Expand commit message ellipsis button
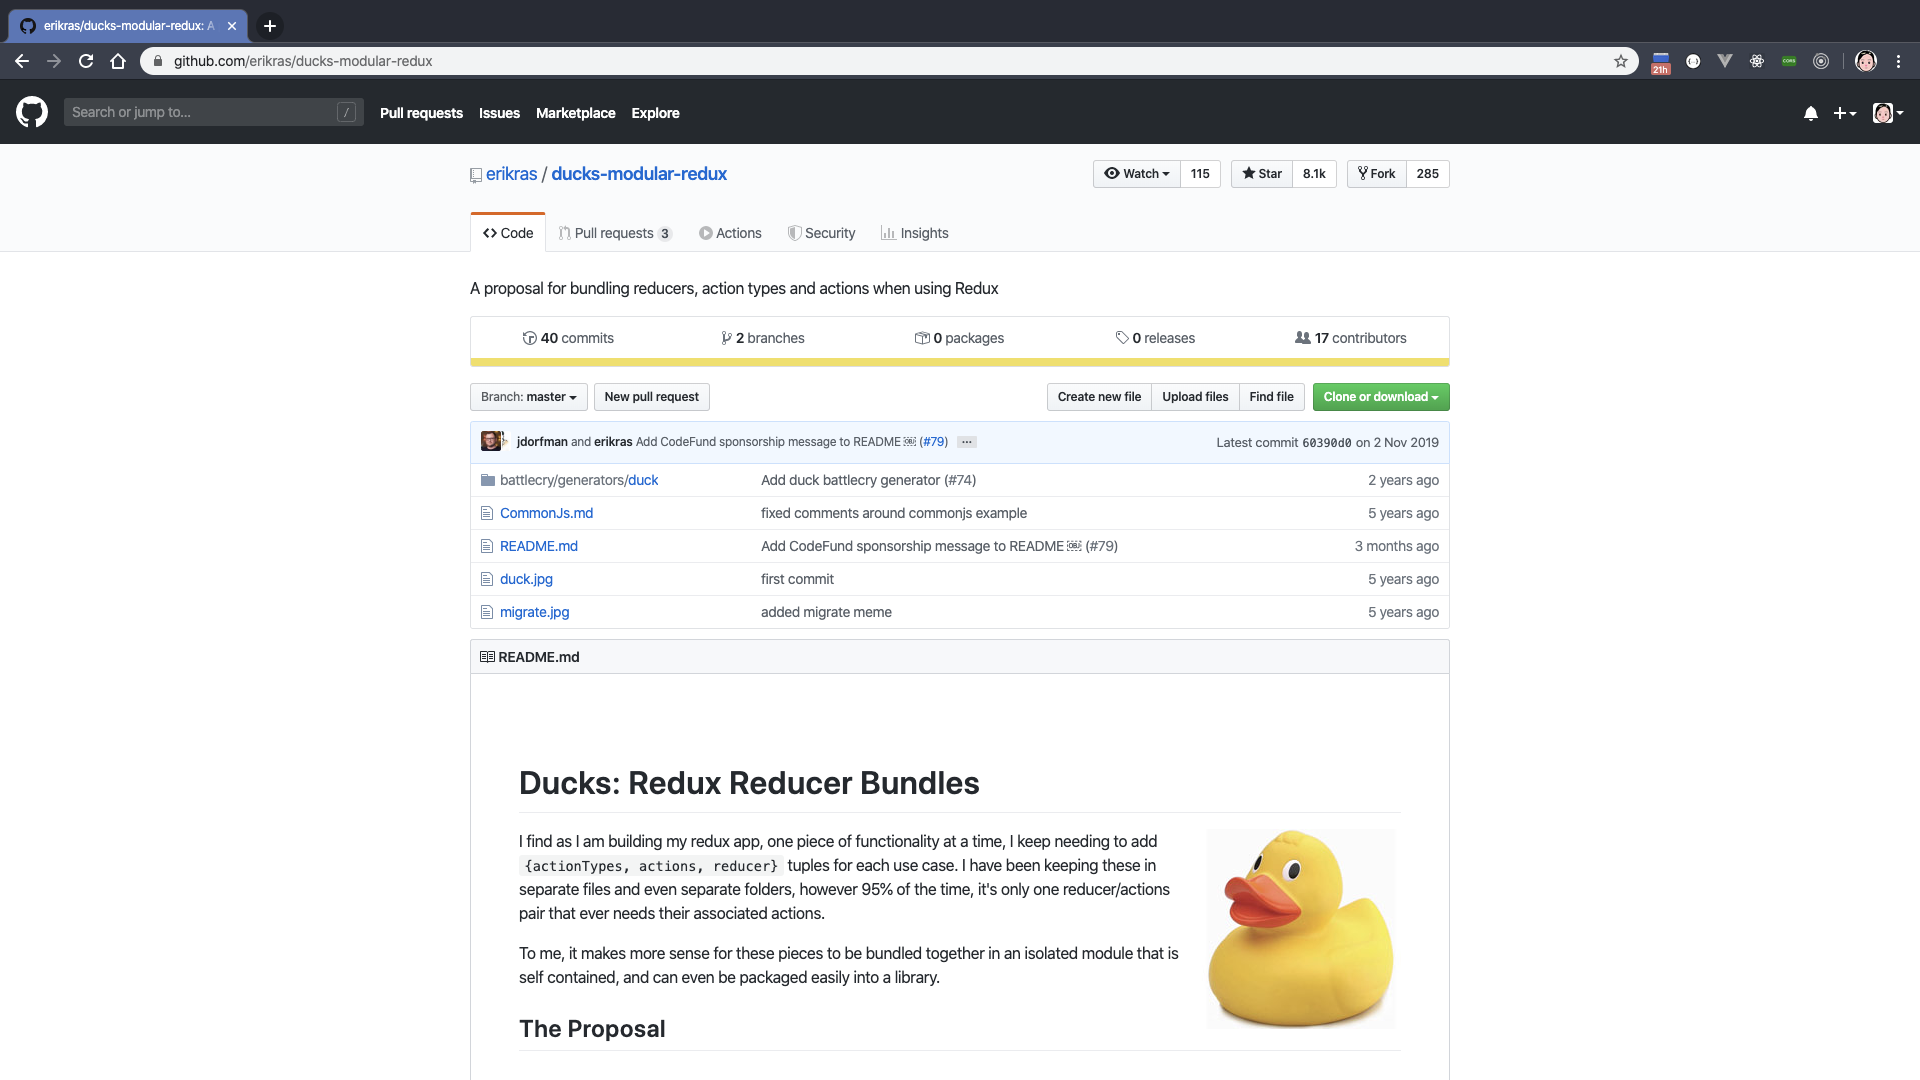The image size is (1920, 1080). pos(966,442)
